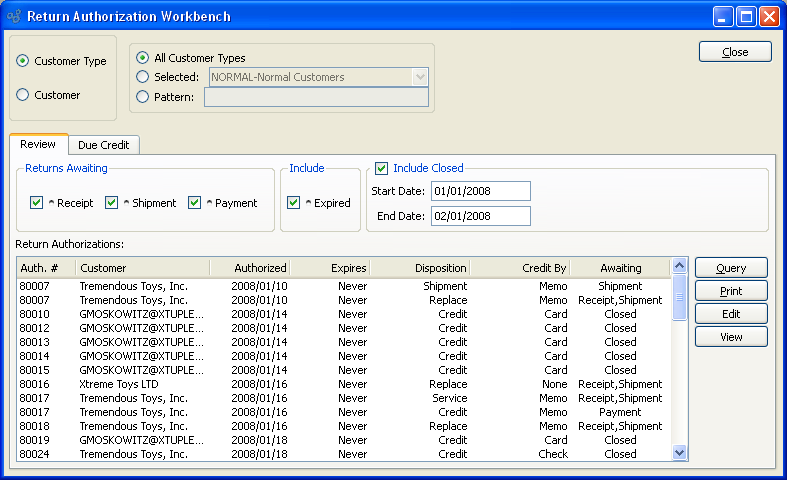Viewport: 787px width, 480px height.
Task: Select the Customer radio button
Action: (x=23, y=95)
